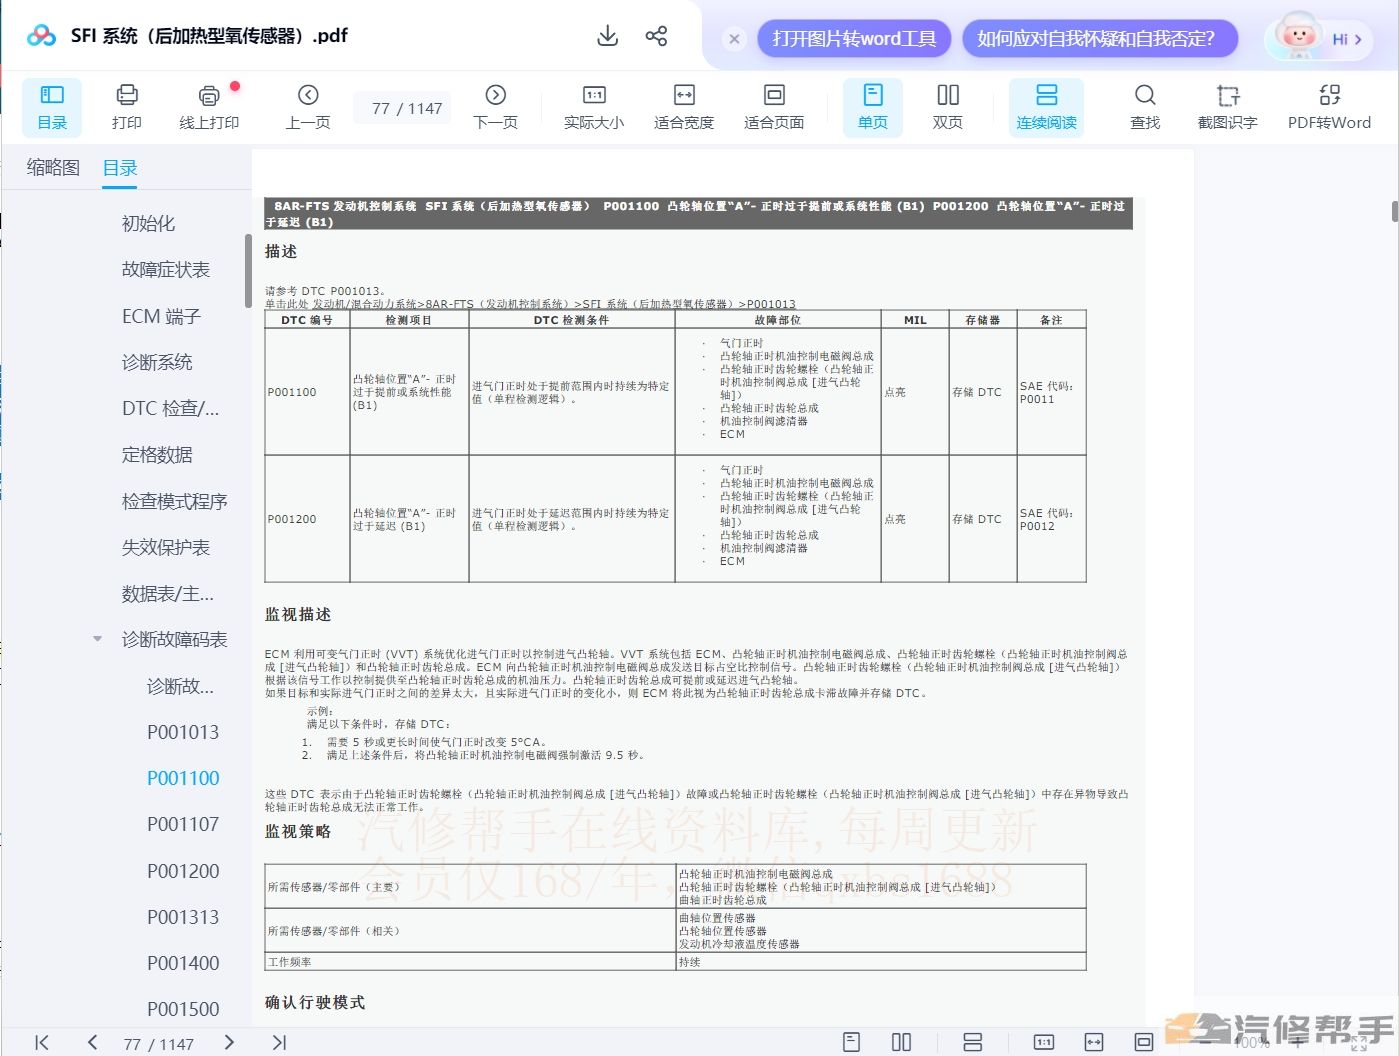Image resolution: width=1399 pixels, height=1056 pixels.
Task: Click bottom bar continuous reading icon
Action: point(972,1042)
